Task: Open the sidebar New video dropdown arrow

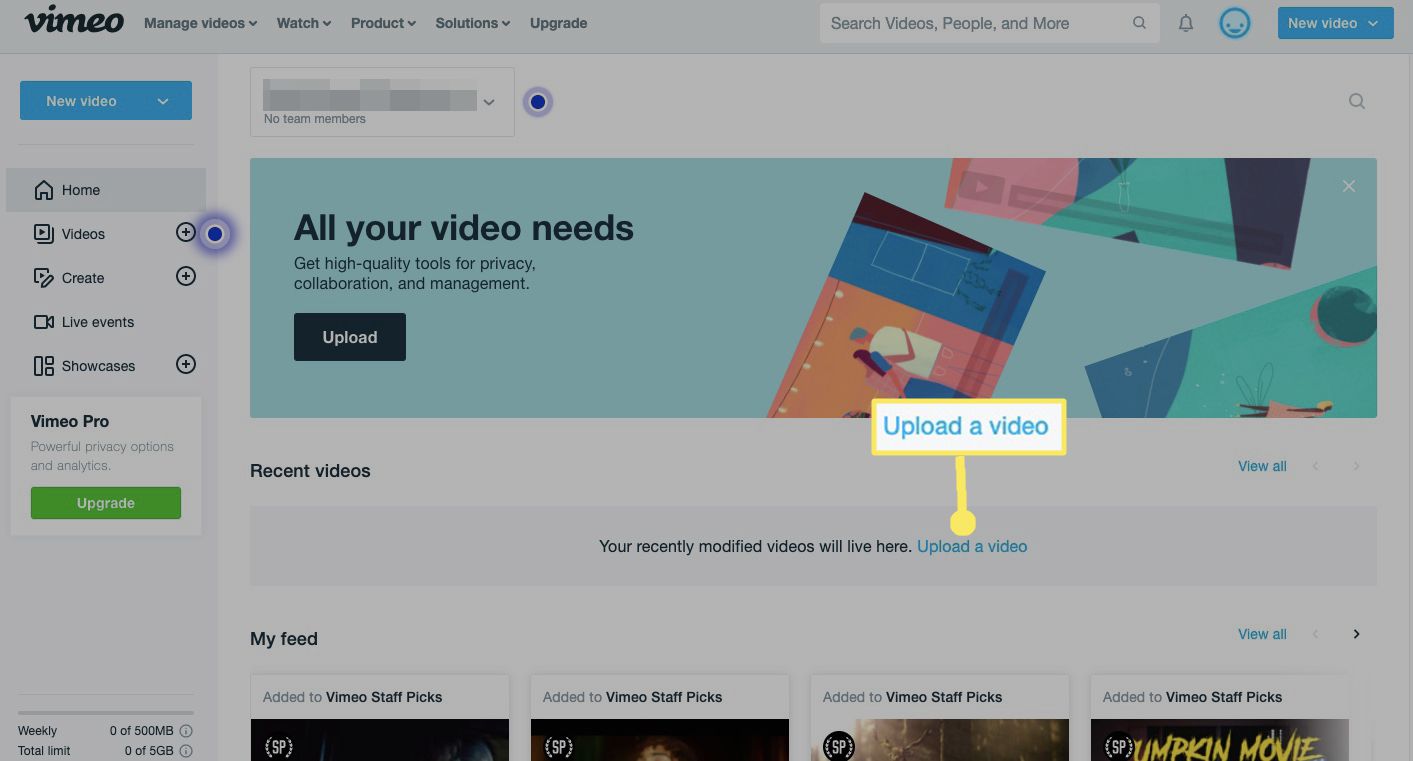Action: tap(163, 101)
